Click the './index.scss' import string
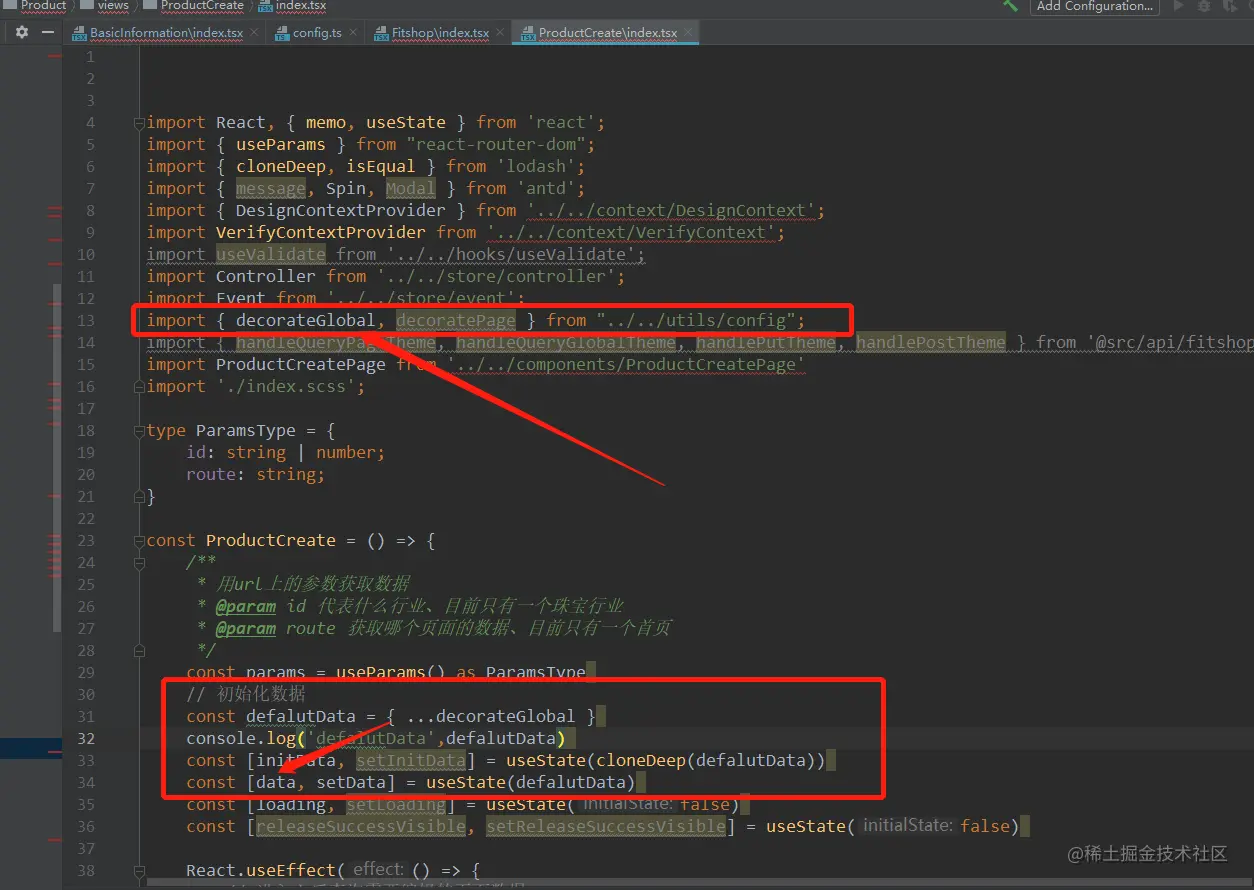This screenshot has height=890, width=1254. pos(286,386)
